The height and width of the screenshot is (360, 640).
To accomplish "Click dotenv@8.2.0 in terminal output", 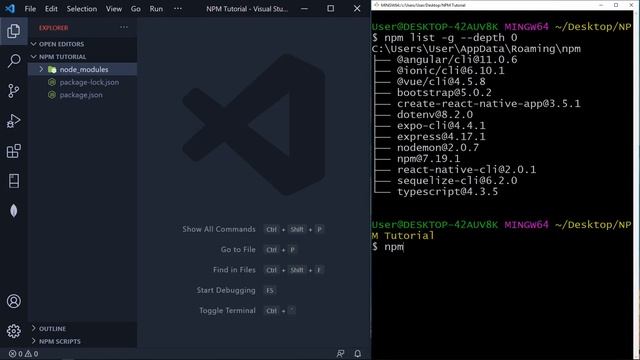I will coord(435,115).
